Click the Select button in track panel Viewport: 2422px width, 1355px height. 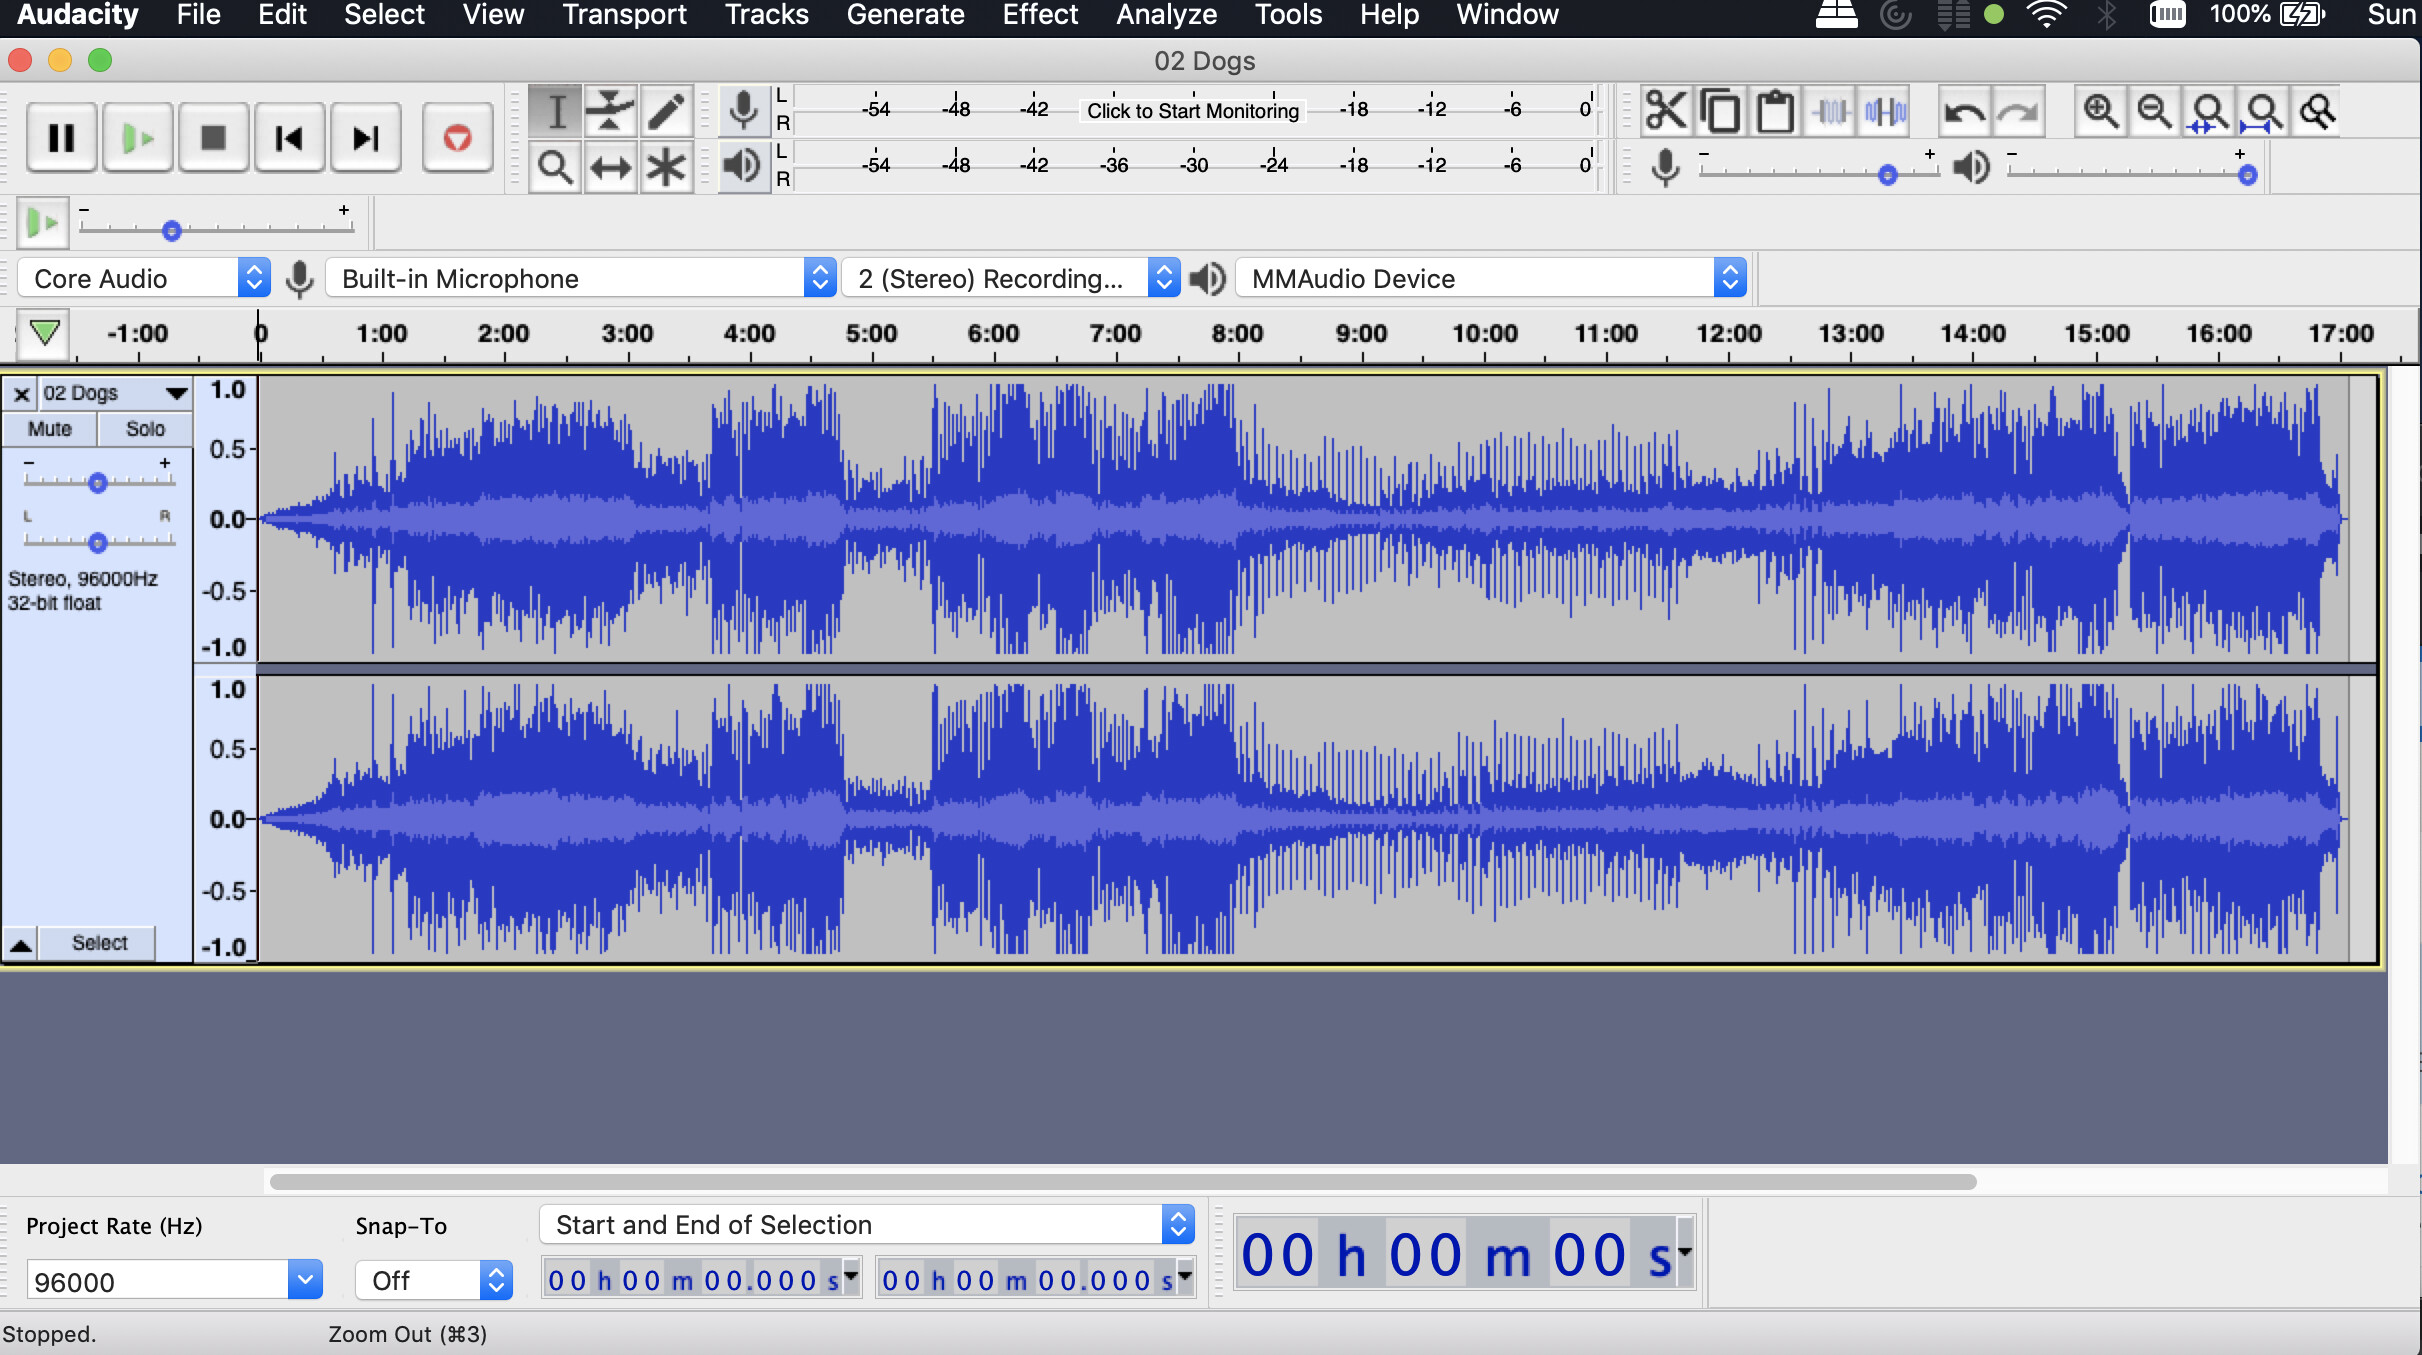[x=99, y=943]
